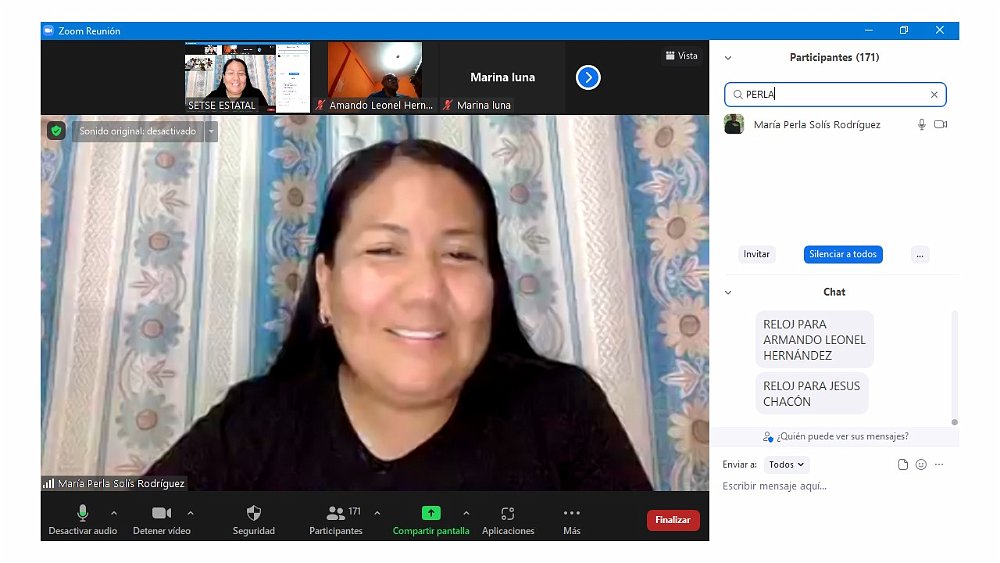The image size is (1000, 563).
Task: Open the Seguridad shield icon
Action: (x=253, y=513)
